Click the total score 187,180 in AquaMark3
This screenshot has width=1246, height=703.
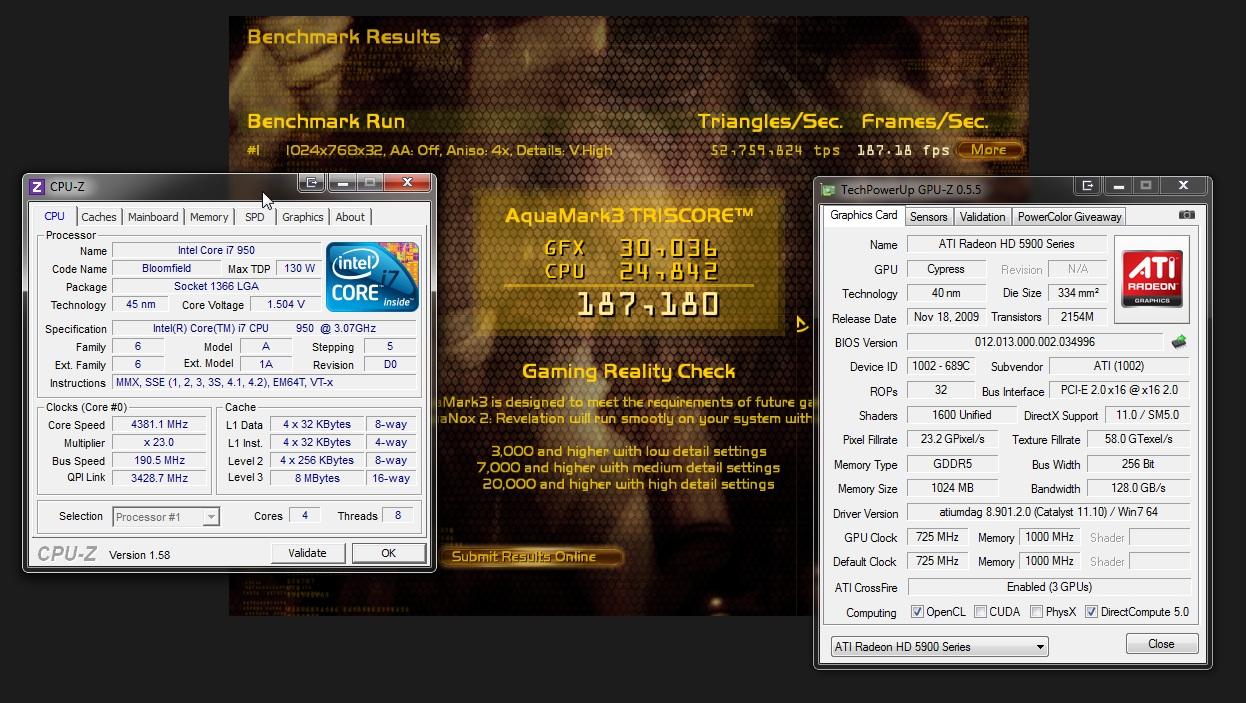[x=648, y=304]
